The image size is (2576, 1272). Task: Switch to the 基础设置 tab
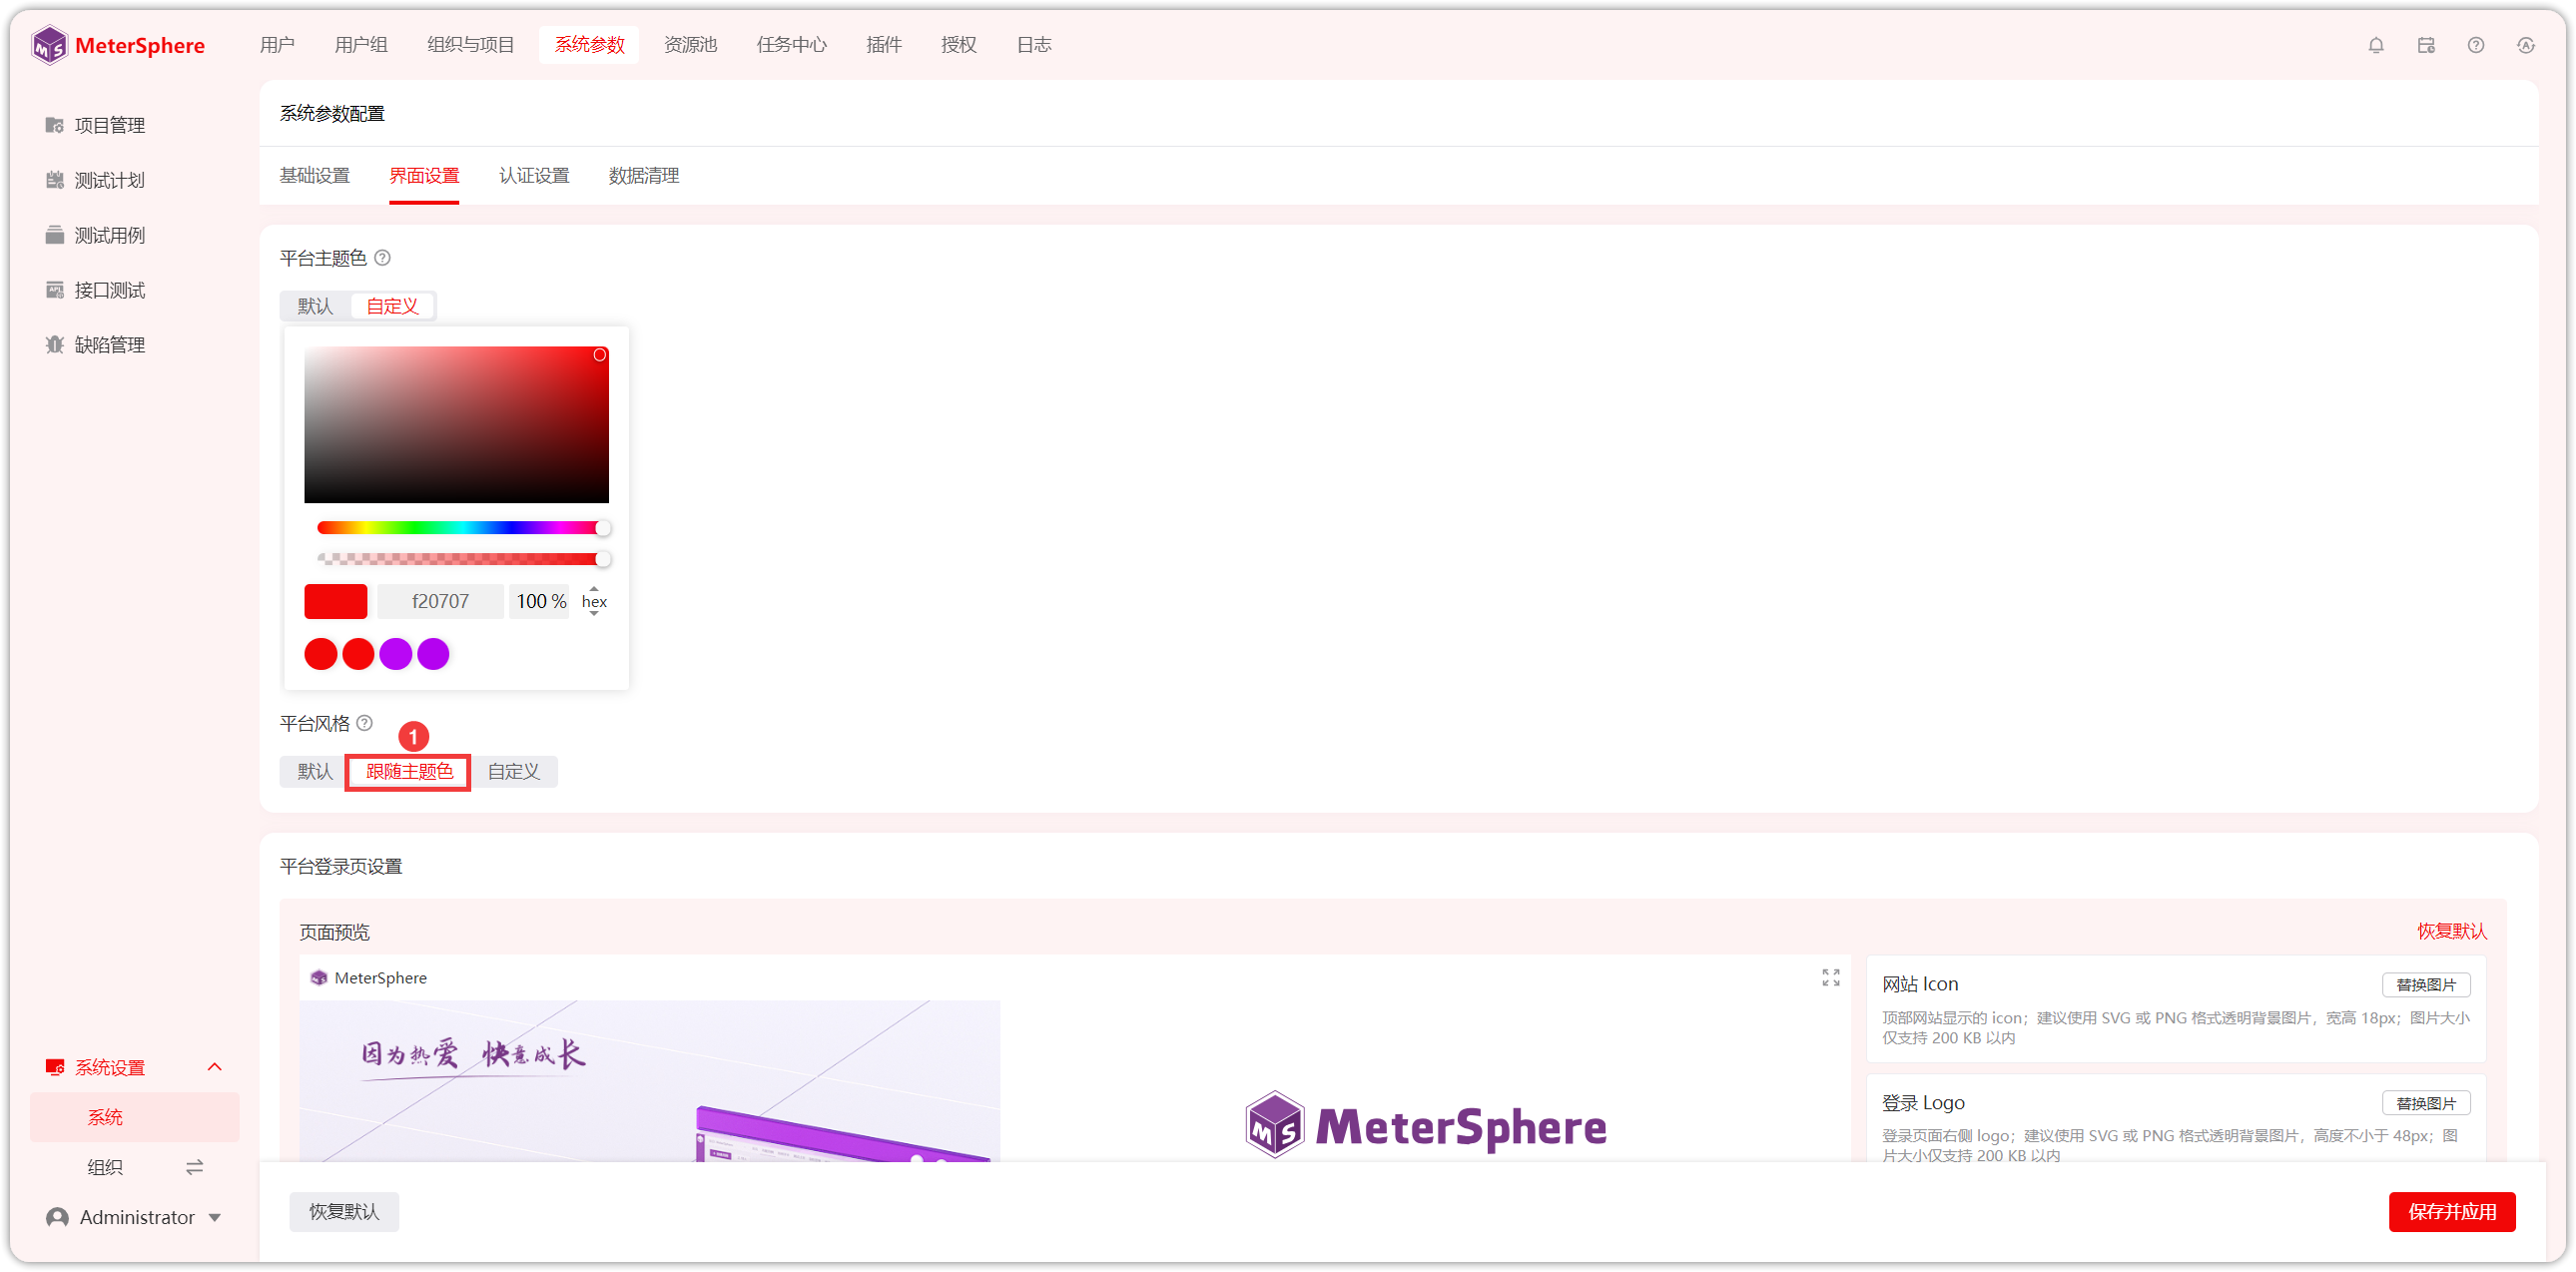point(315,176)
